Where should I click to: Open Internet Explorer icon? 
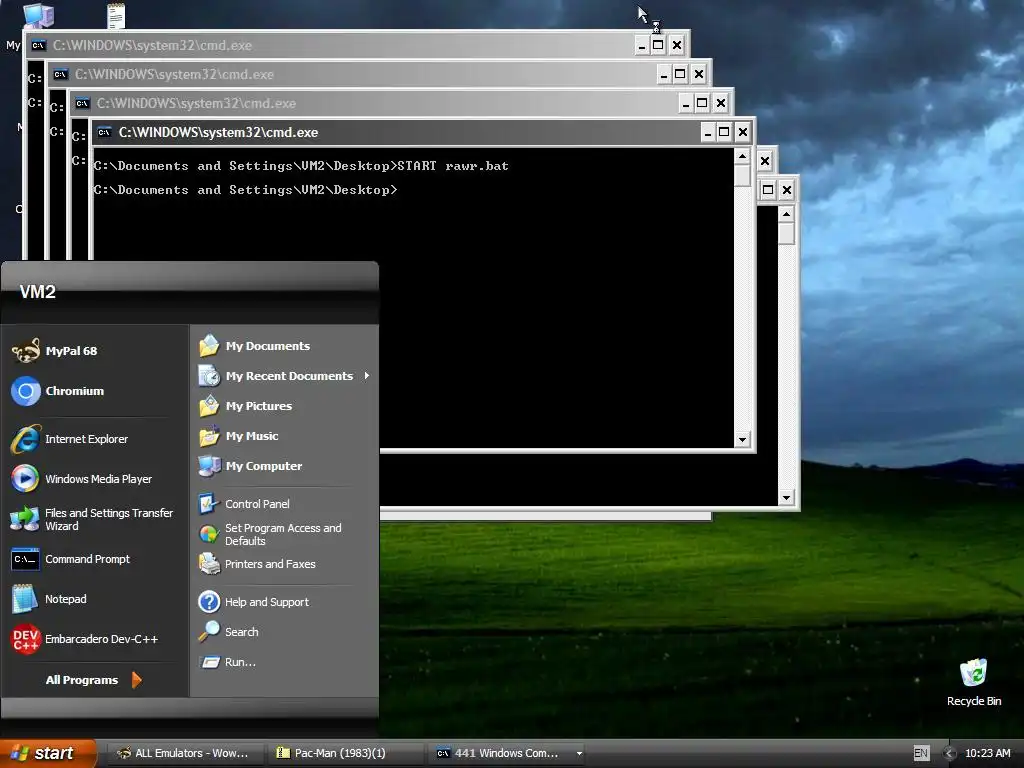point(26,439)
